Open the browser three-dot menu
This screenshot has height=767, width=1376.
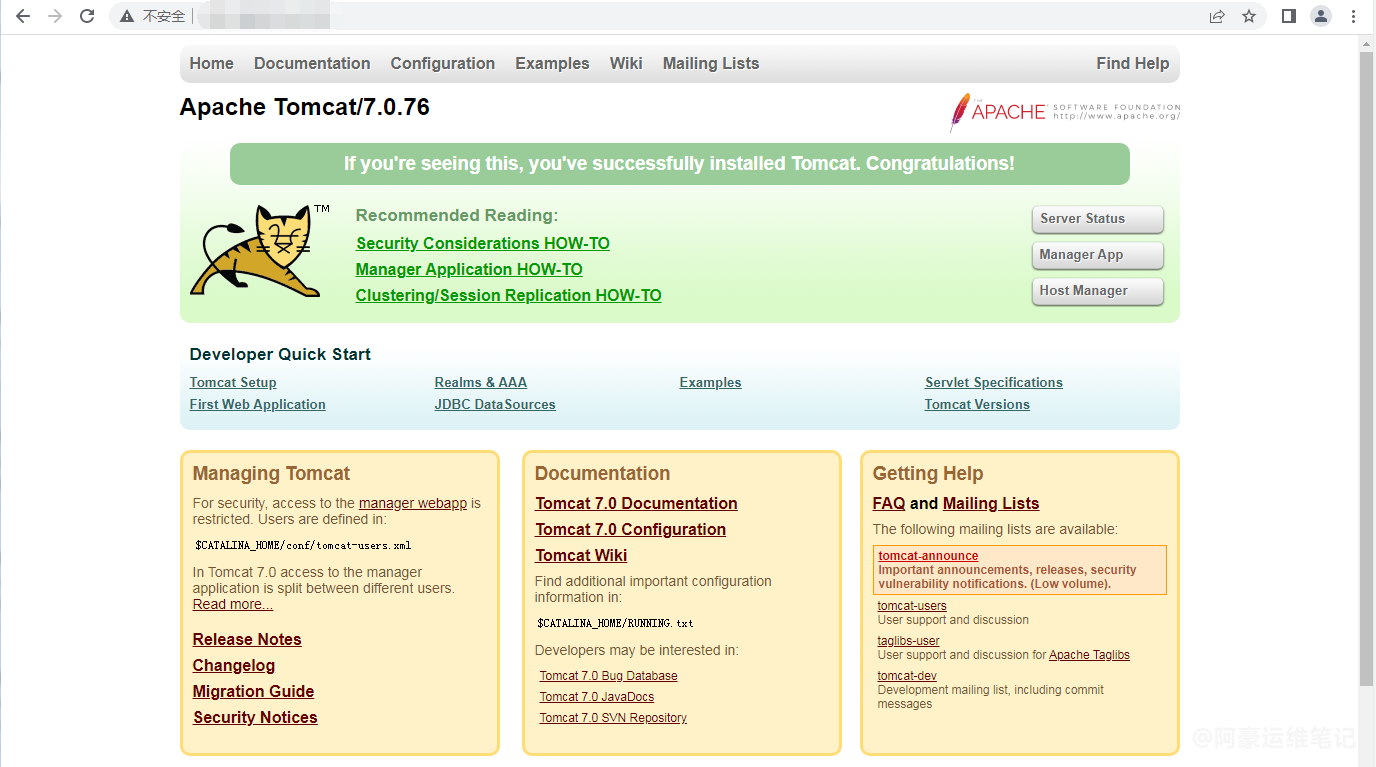tap(1354, 16)
